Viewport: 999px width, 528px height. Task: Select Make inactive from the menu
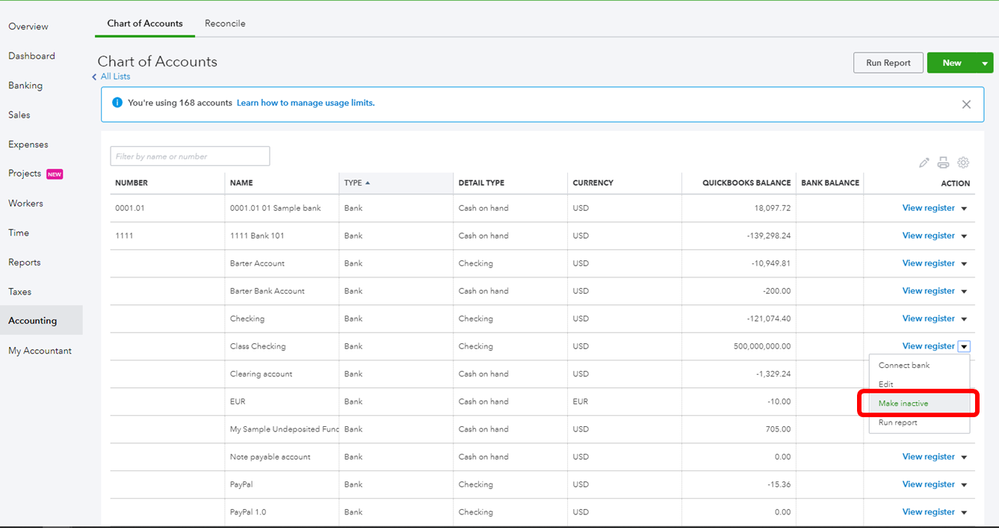click(x=903, y=403)
